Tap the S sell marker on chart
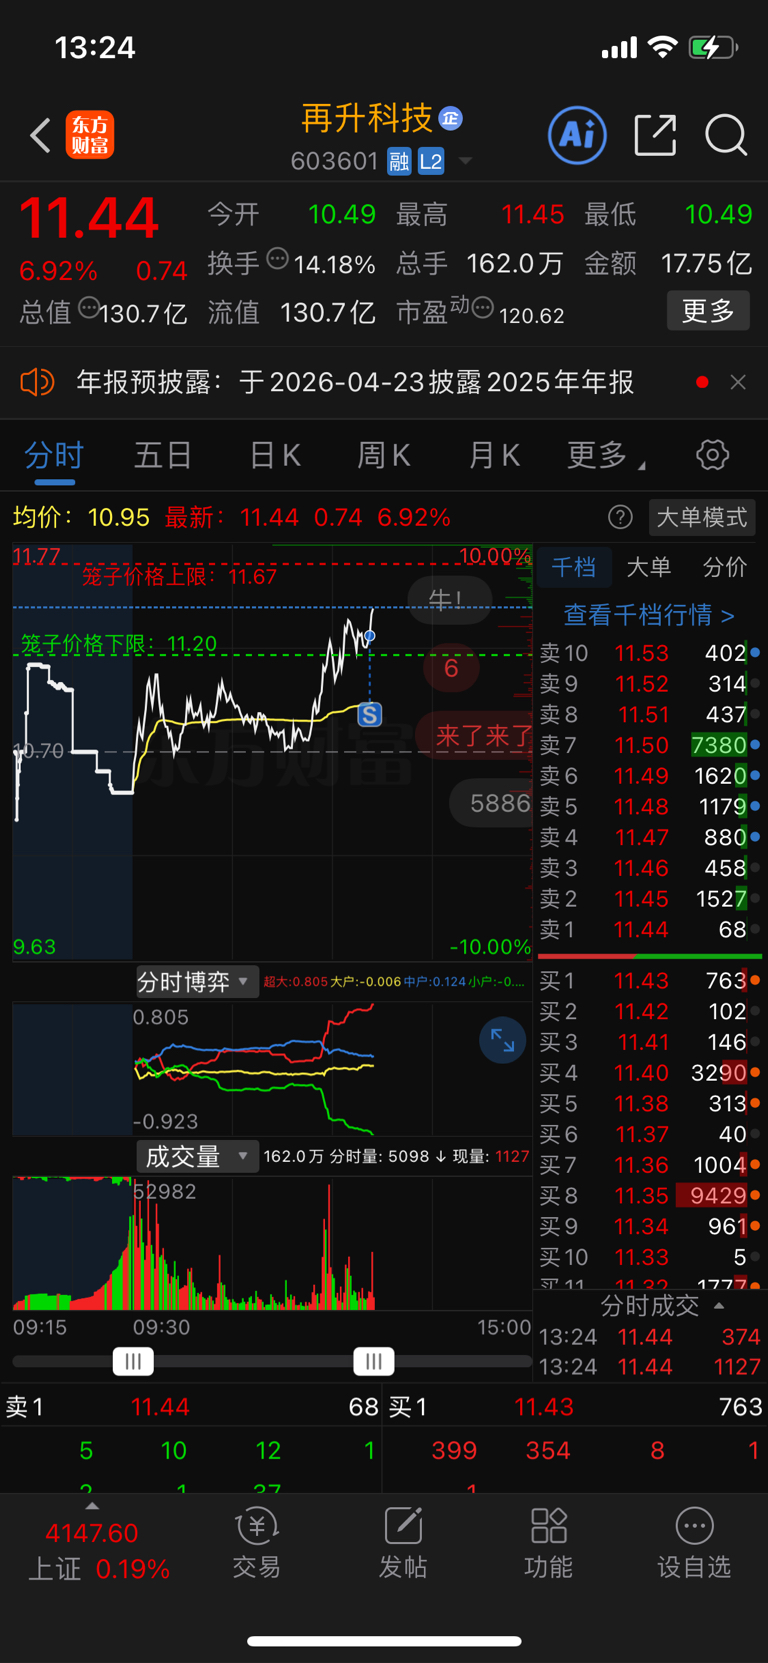The width and height of the screenshot is (768, 1663). (x=370, y=714)
